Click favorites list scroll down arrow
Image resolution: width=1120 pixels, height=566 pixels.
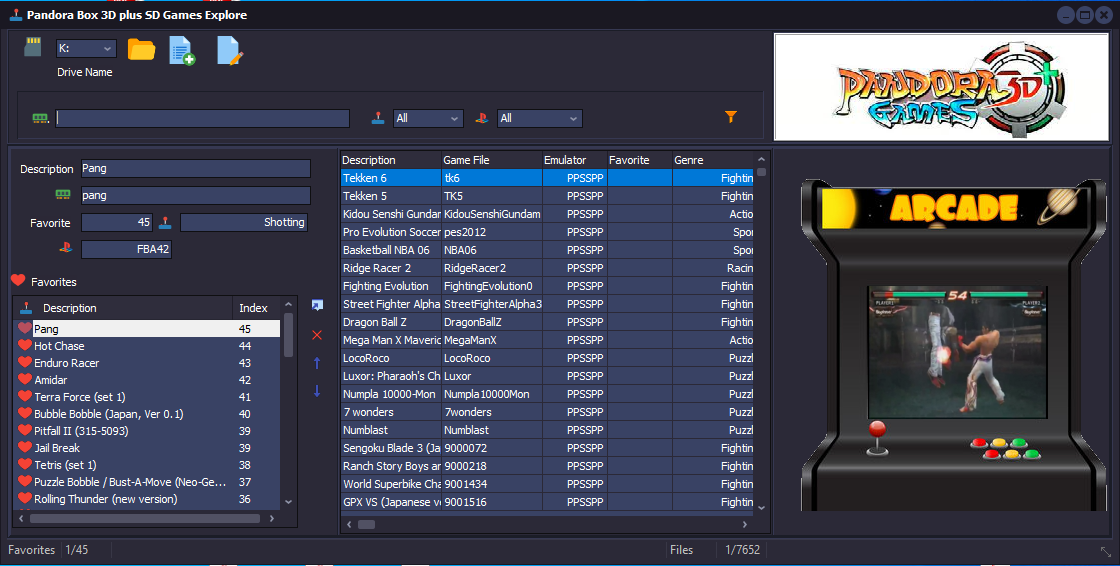[x=289, y=502]
